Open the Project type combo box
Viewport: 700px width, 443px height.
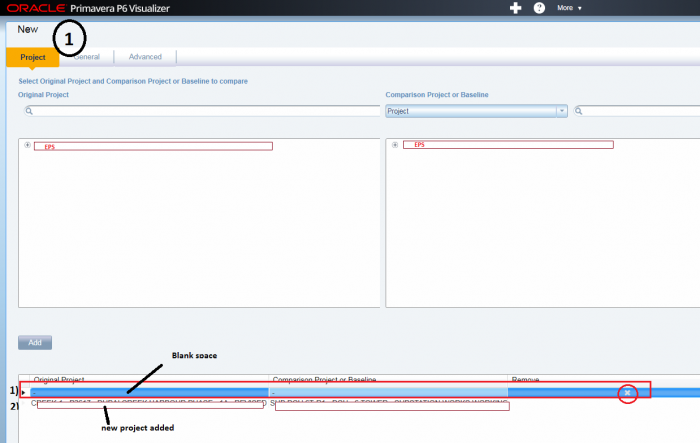[x=476, y=111]
